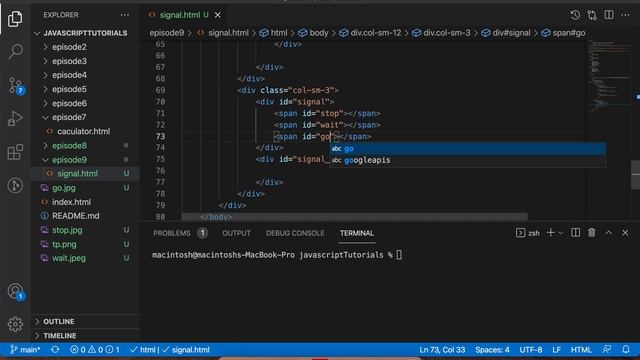Accept the 'go' autocomplete suggestion
640x360 pixels.
coord(468,149)
